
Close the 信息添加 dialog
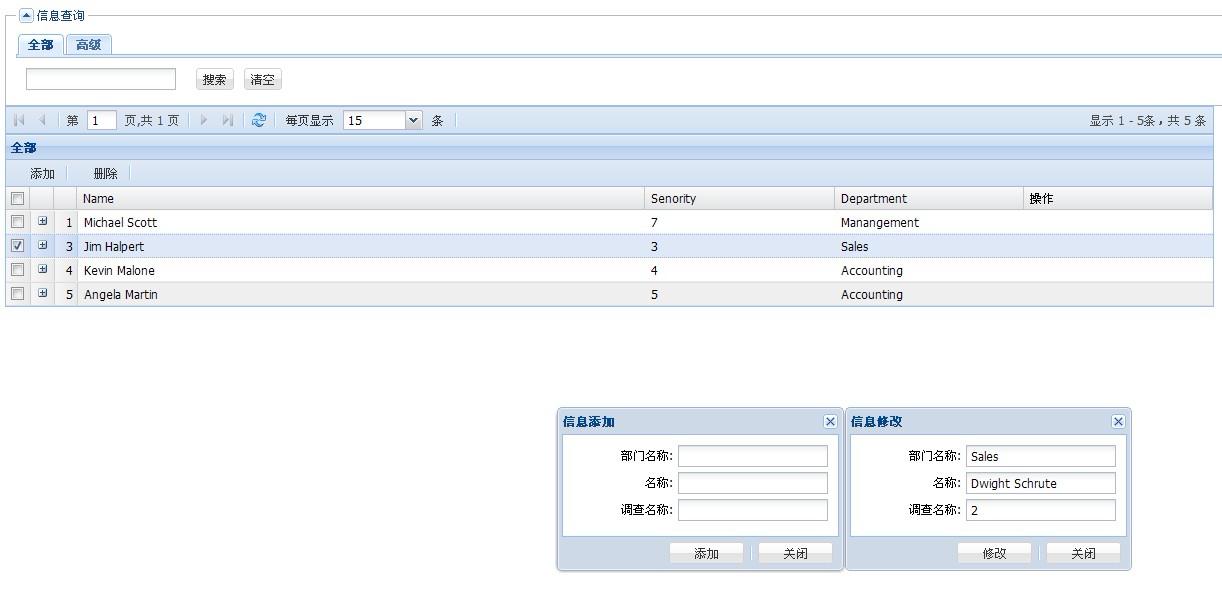[x=830, y=421]
